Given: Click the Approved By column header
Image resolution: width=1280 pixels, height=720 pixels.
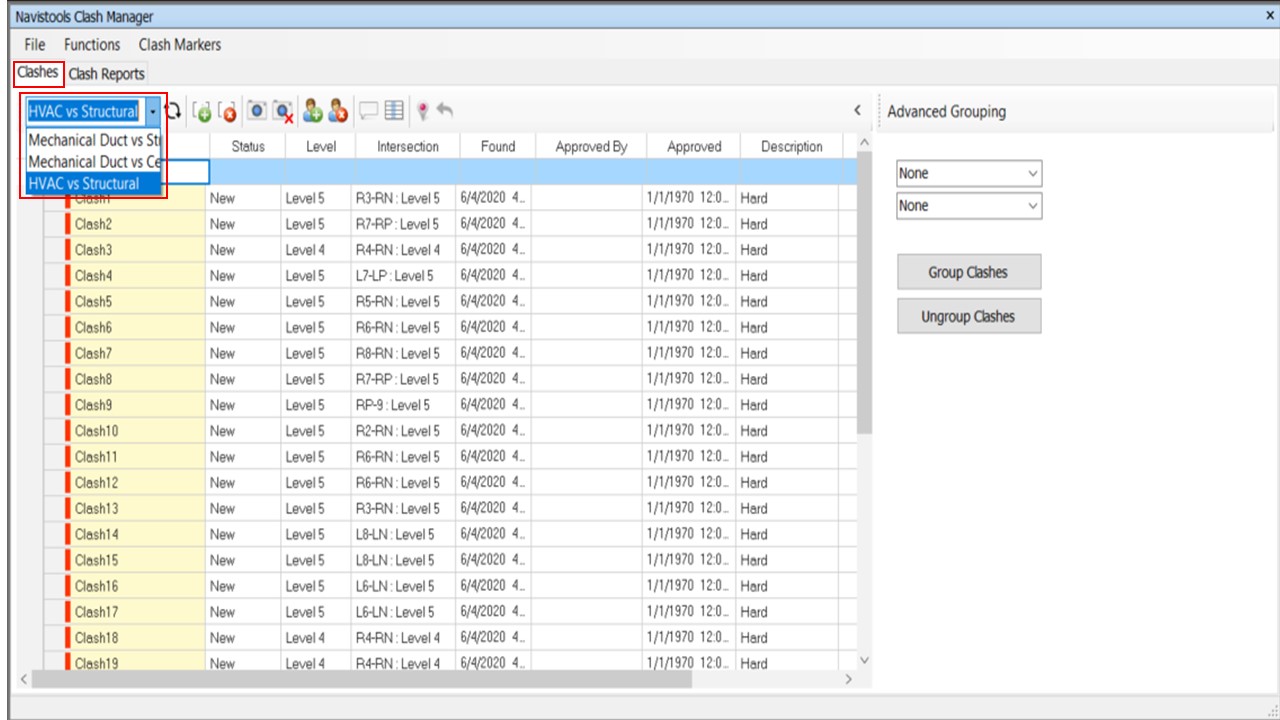Looking at the screenshot, I should click(x=591, y=146).
